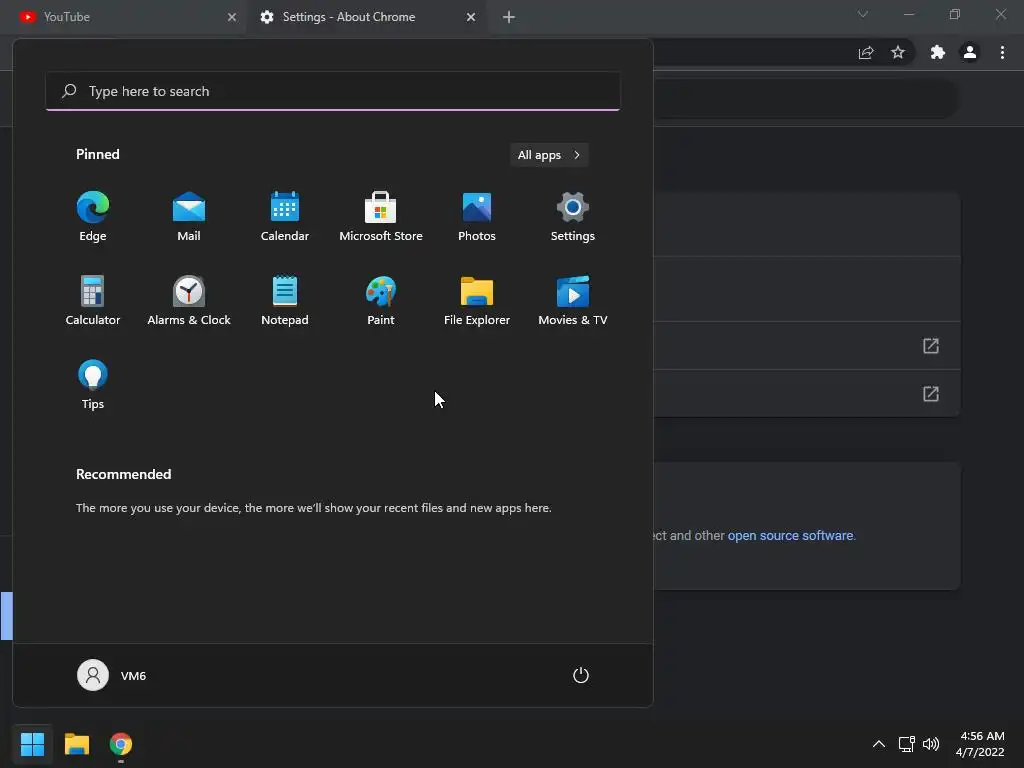Open the clock and date flyout
Viewport: 1024px width, 768px height.
click(x=980, y=744)
